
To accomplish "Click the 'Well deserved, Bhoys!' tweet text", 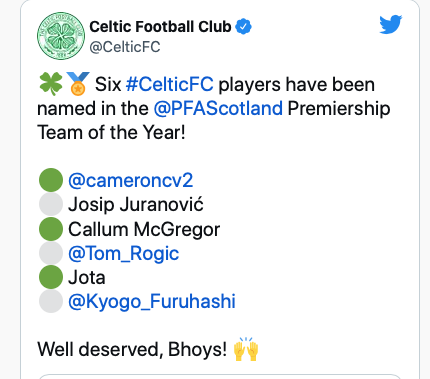I will click(132, 349).
